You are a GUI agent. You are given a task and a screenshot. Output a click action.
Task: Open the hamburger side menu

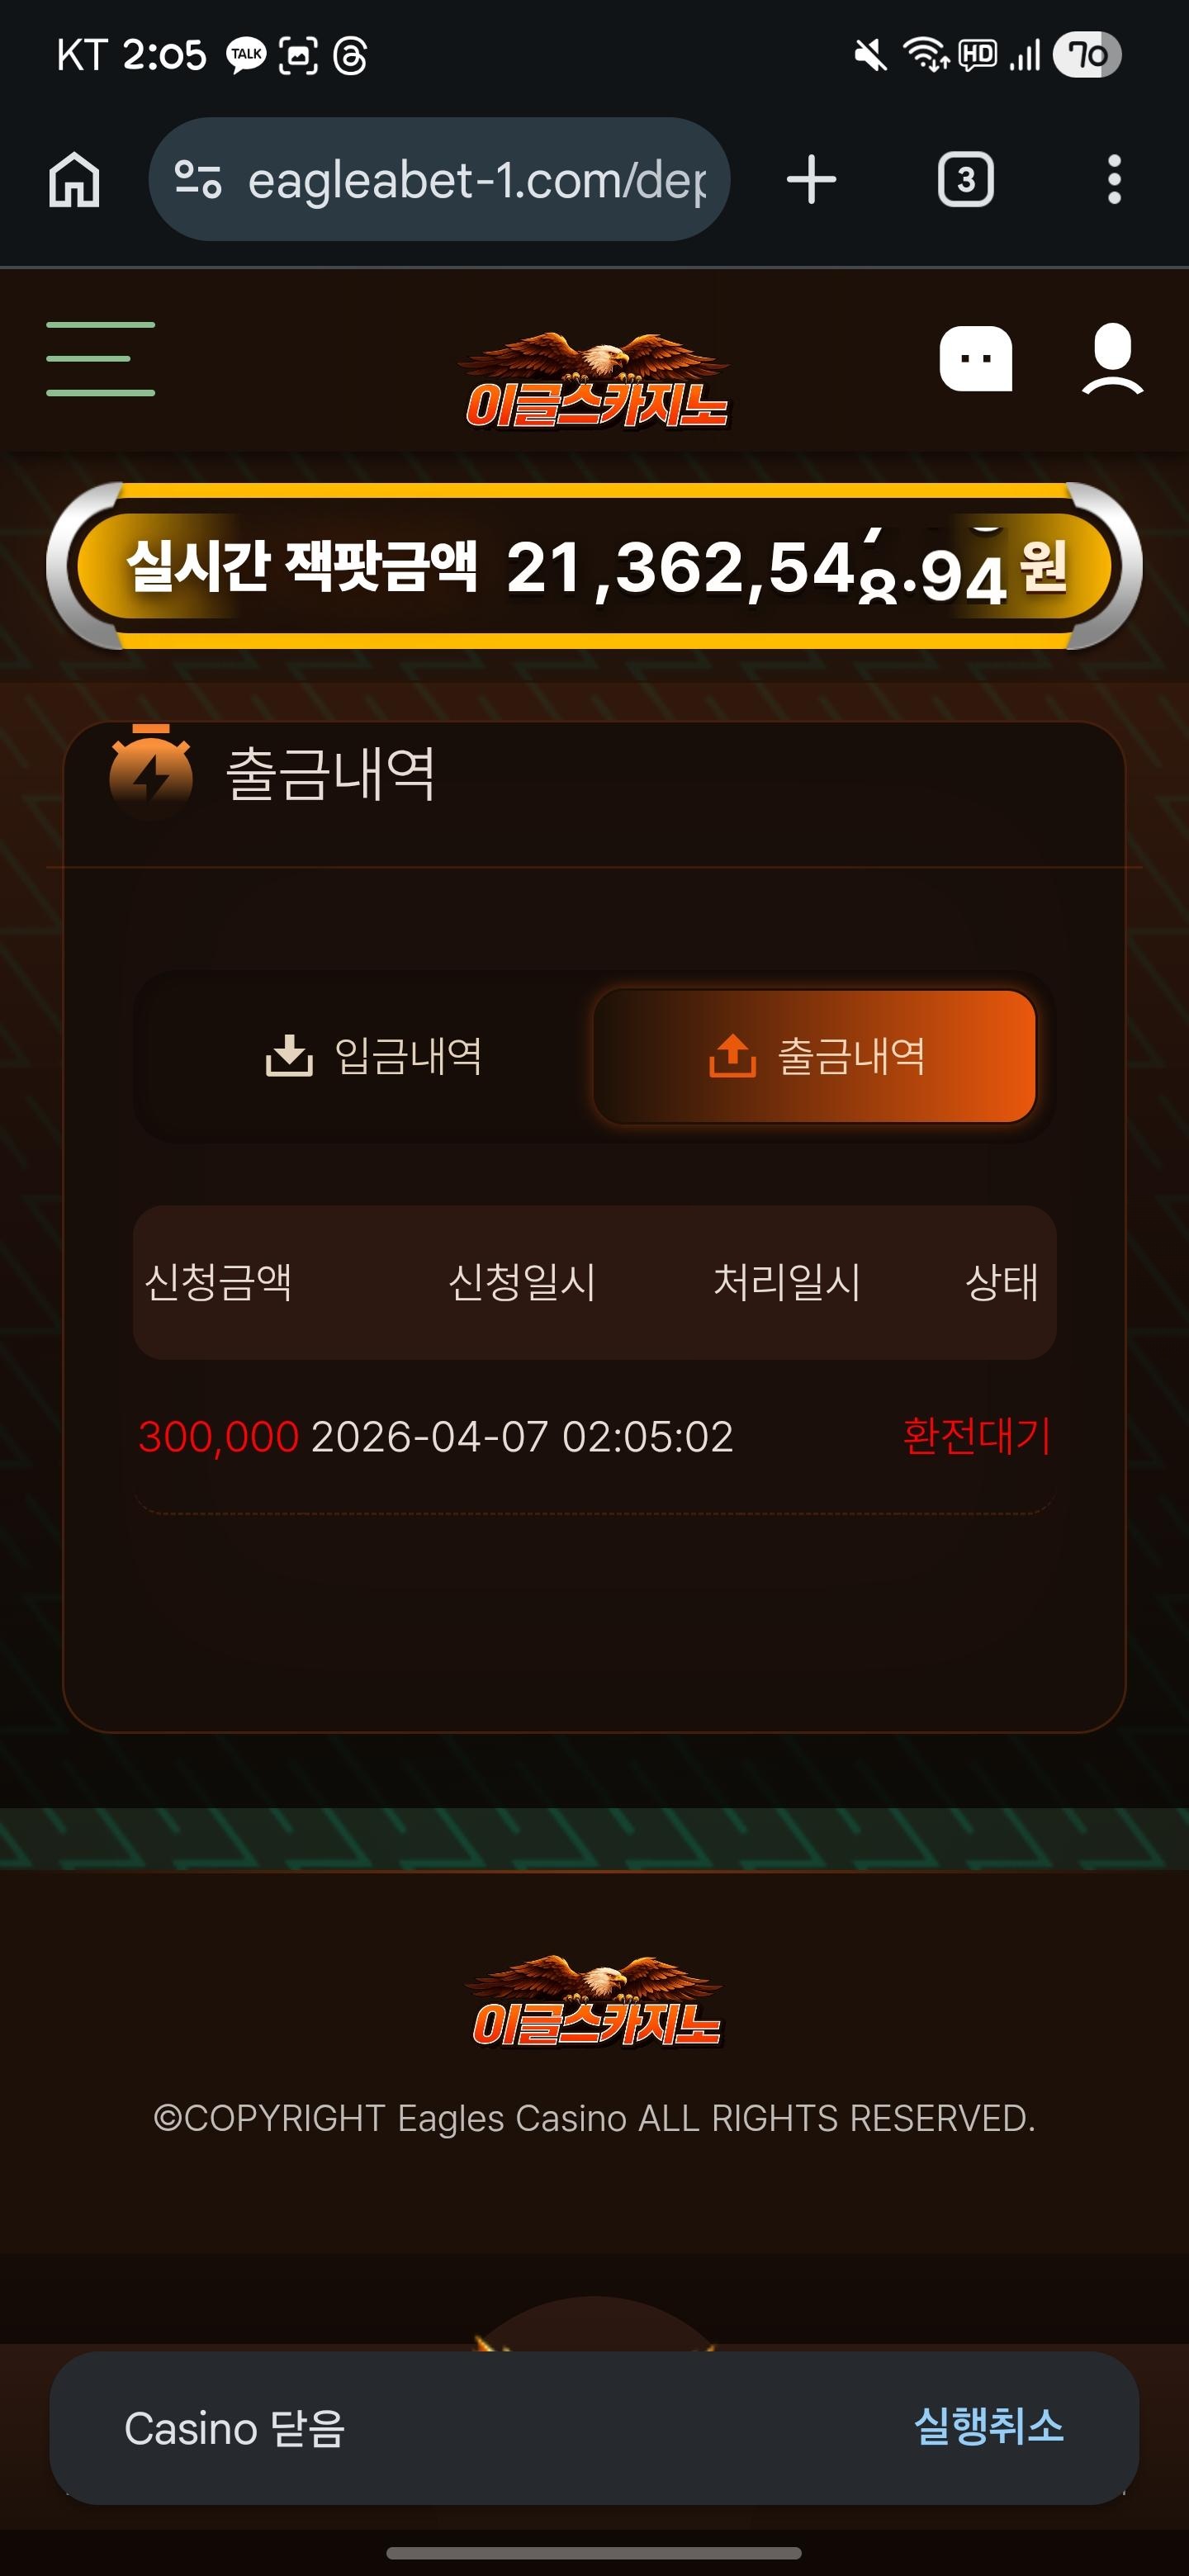point(100,358)
